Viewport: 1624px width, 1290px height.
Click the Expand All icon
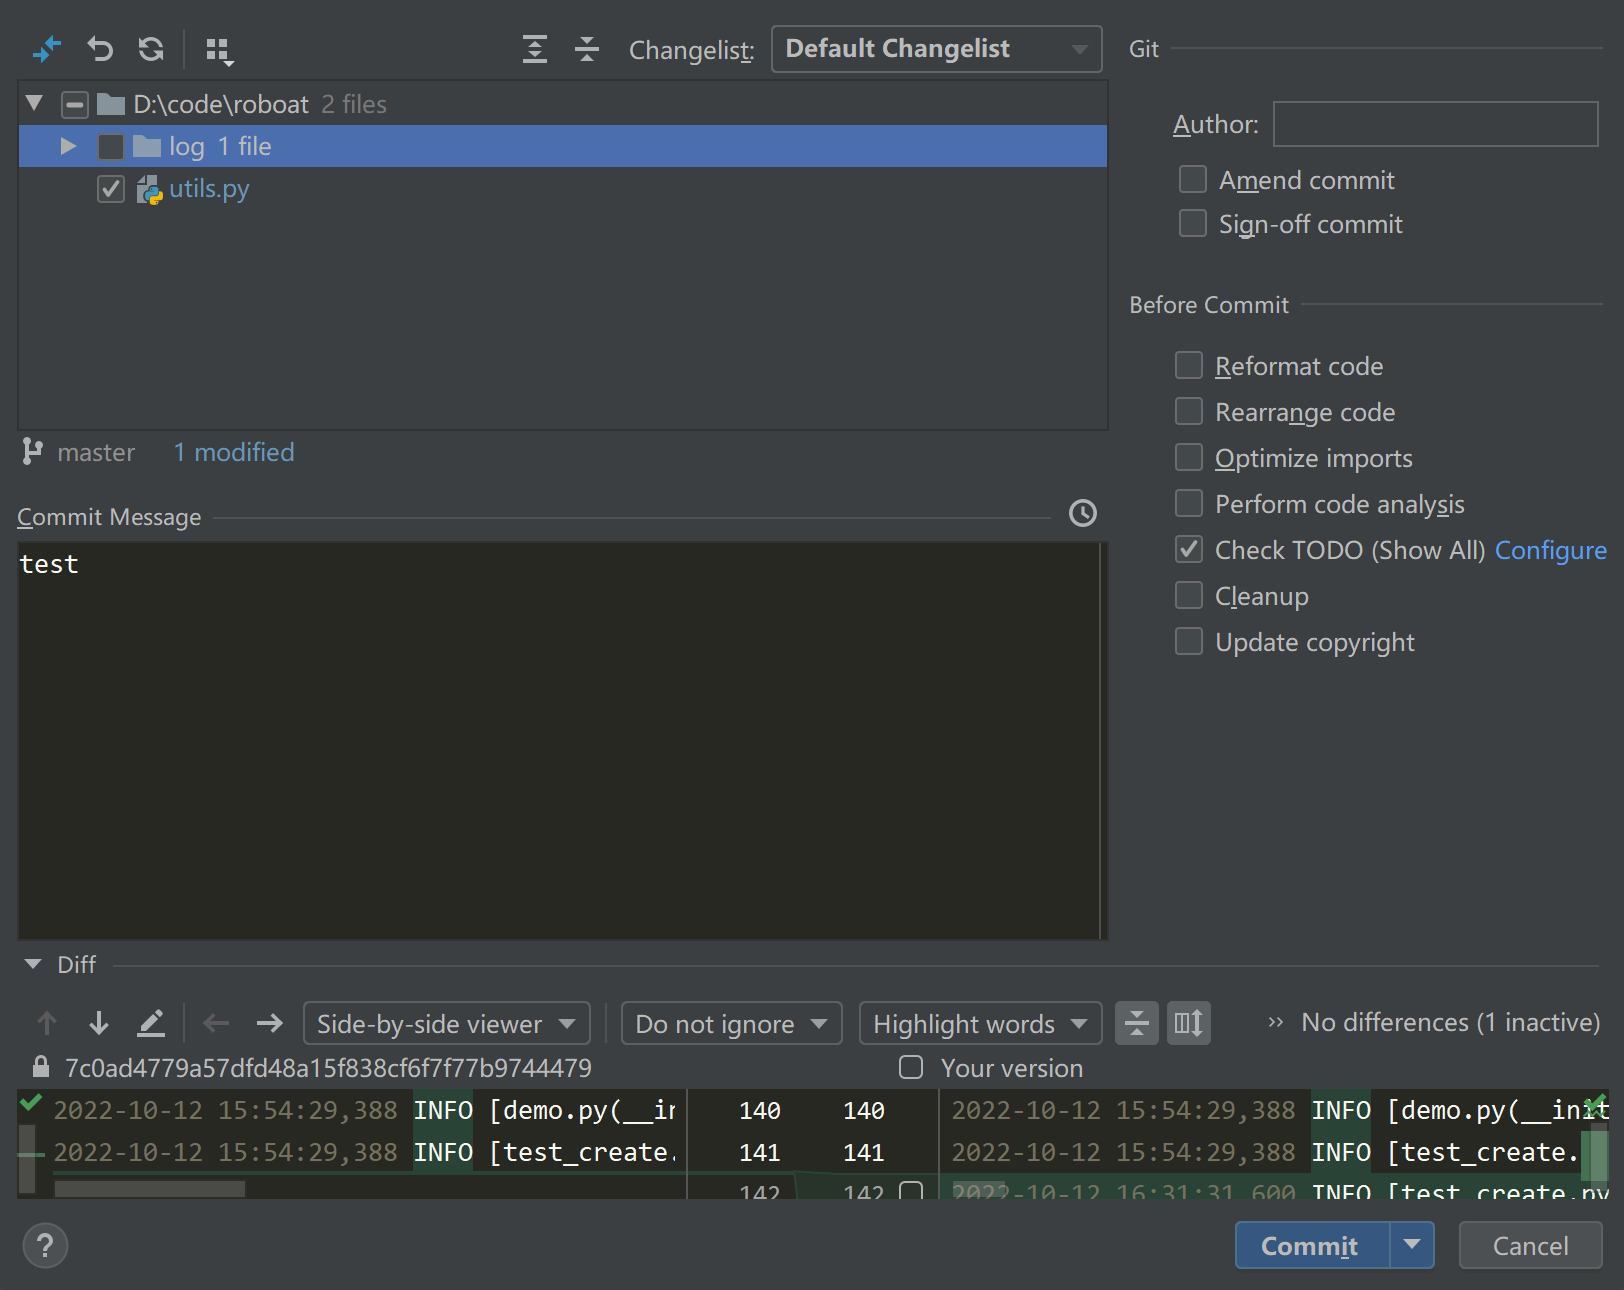coord(535,49)
